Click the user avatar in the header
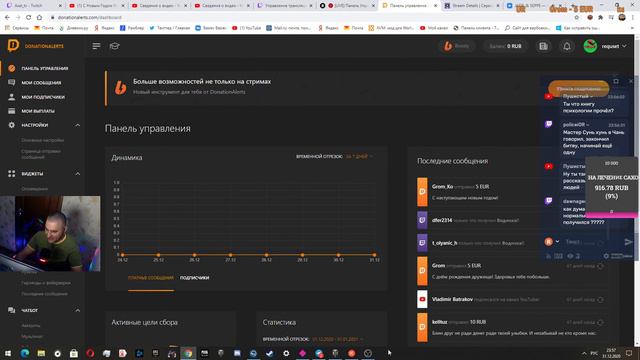The width and height of the screenshot is (640, 360). click(590, 46)
